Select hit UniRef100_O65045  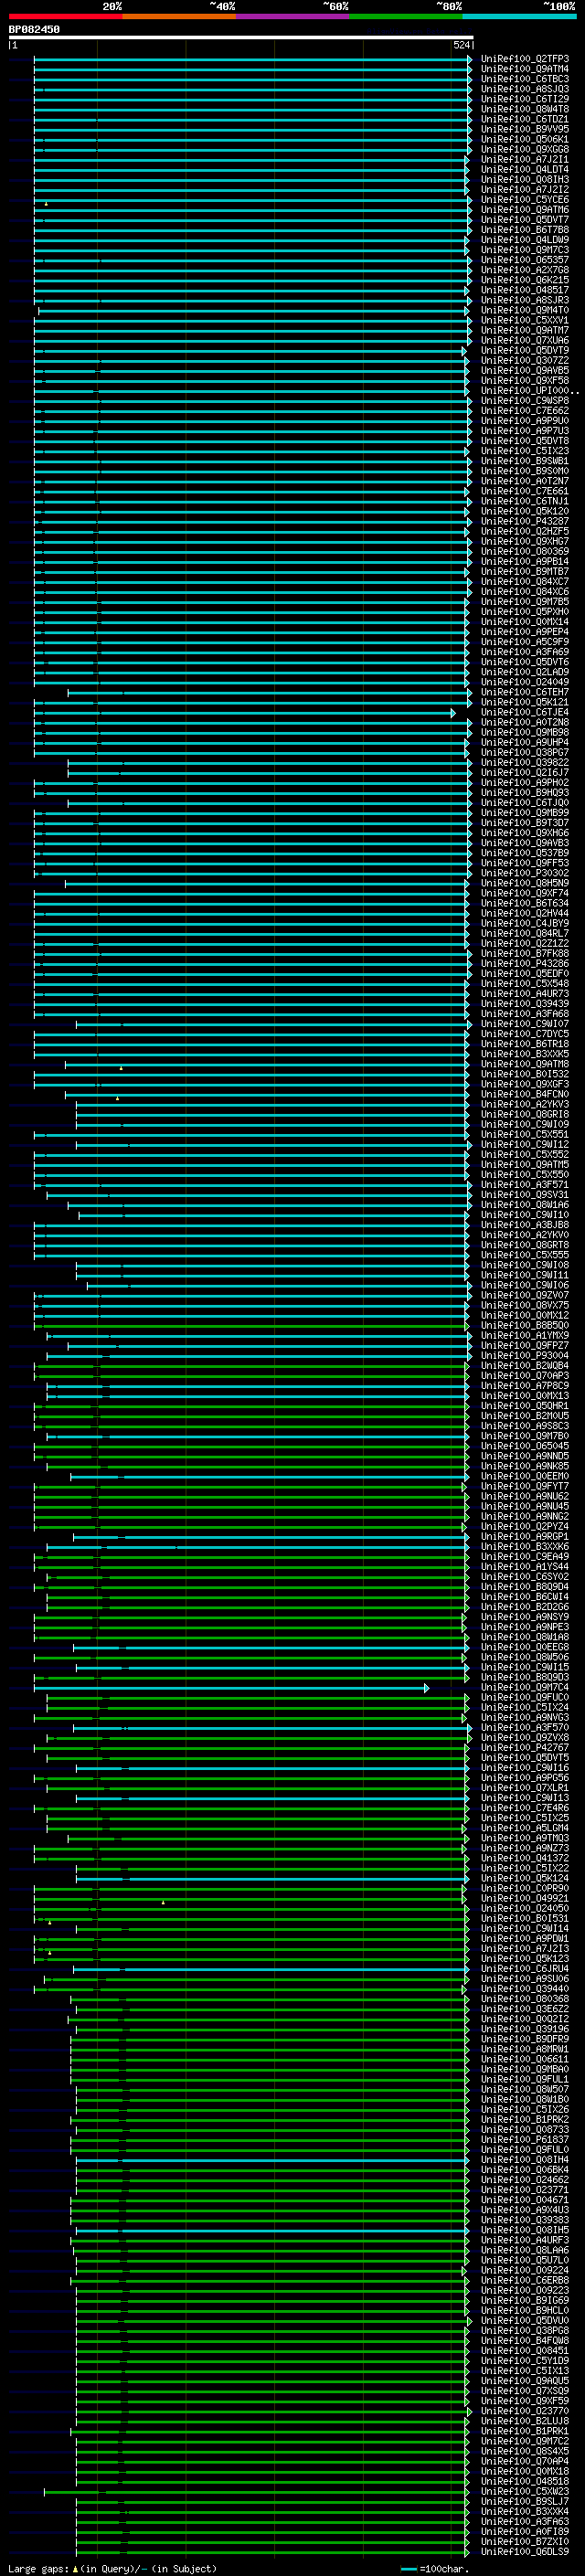click(525, 1446)
